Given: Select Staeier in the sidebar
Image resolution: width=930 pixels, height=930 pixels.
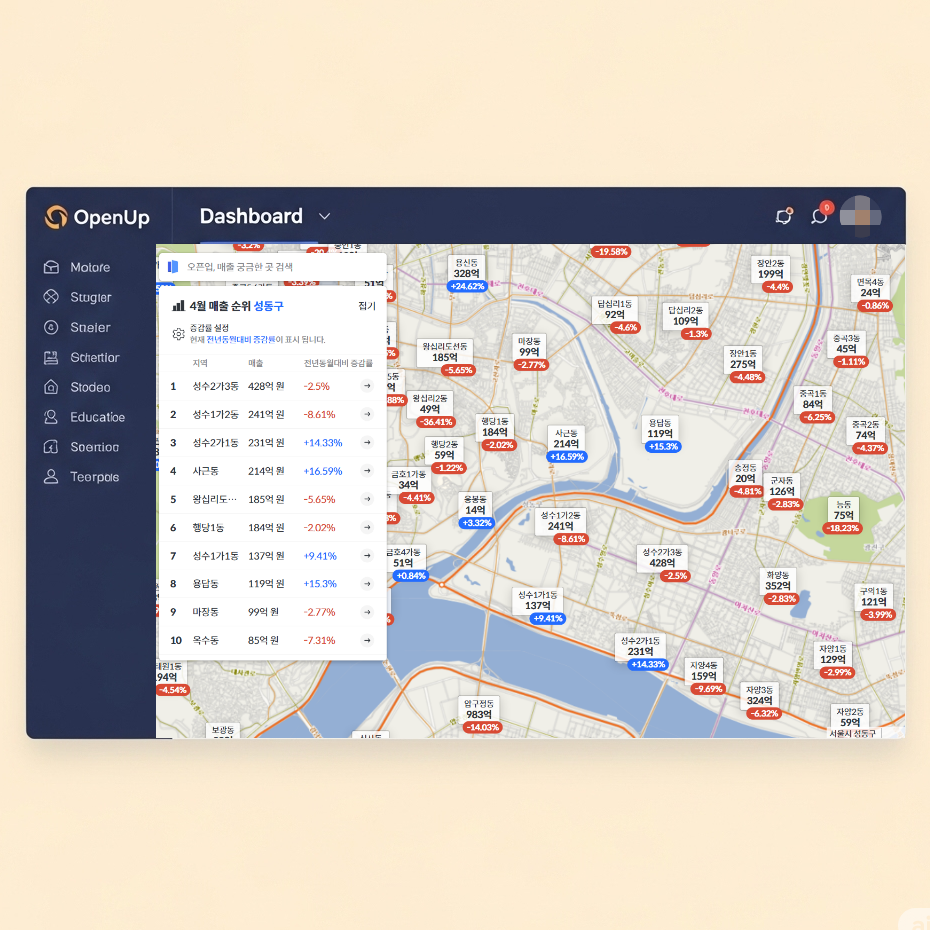Looking at the screenshot, I should (x=77, y=327).
